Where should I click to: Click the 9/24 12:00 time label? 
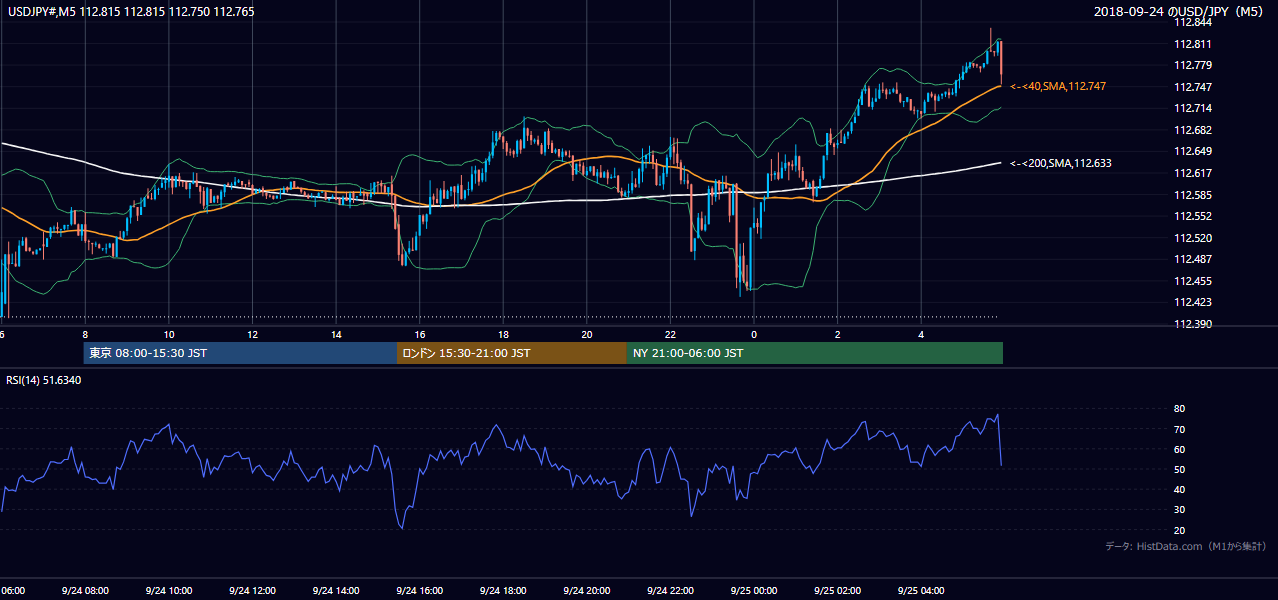click(x=252, y=590)
